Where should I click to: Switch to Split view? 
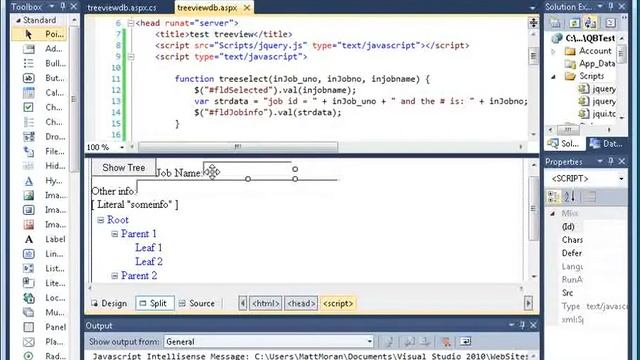(x=155, y=303)
